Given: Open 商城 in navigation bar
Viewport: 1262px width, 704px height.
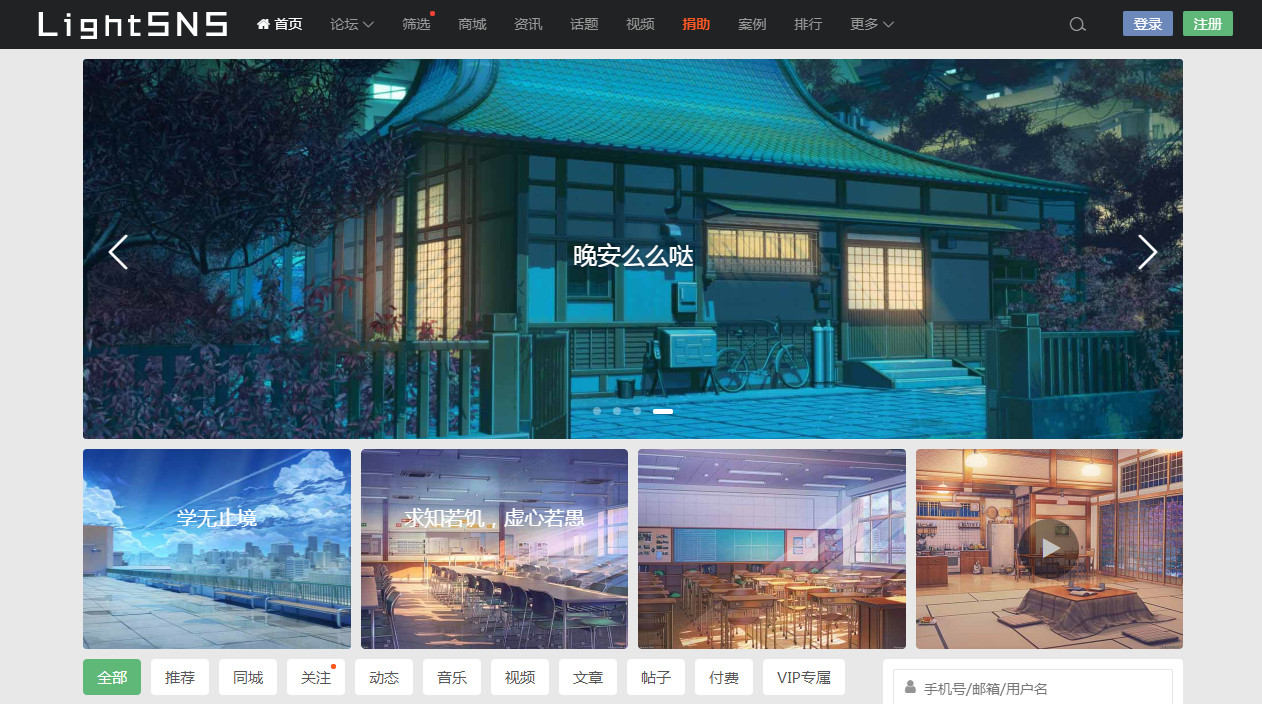Looking at the screenshot, I should pos(472,24).
